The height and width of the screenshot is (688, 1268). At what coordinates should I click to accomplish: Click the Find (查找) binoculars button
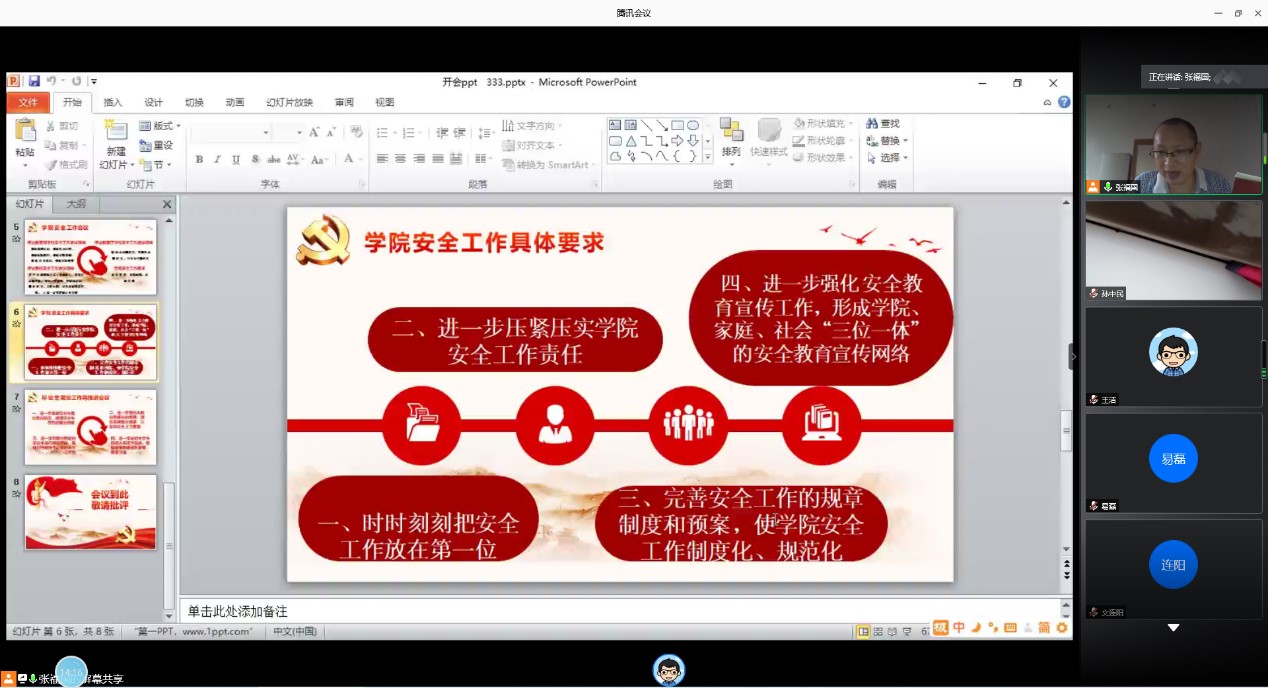pyautogui.click(x=883, y=124)
